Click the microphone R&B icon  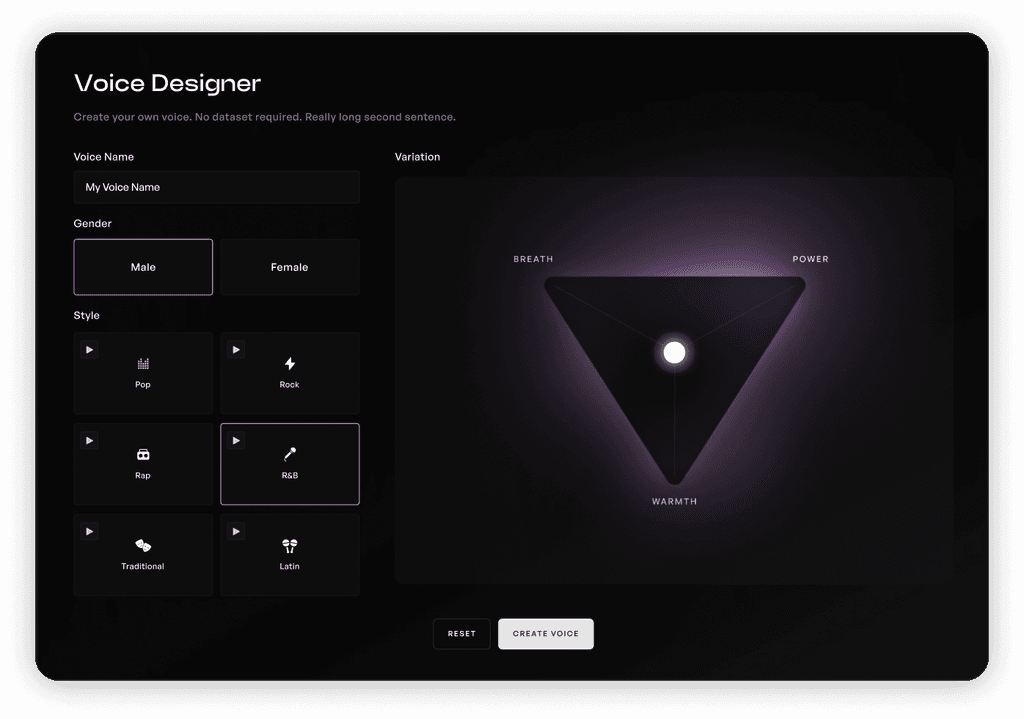click(289, 456)
